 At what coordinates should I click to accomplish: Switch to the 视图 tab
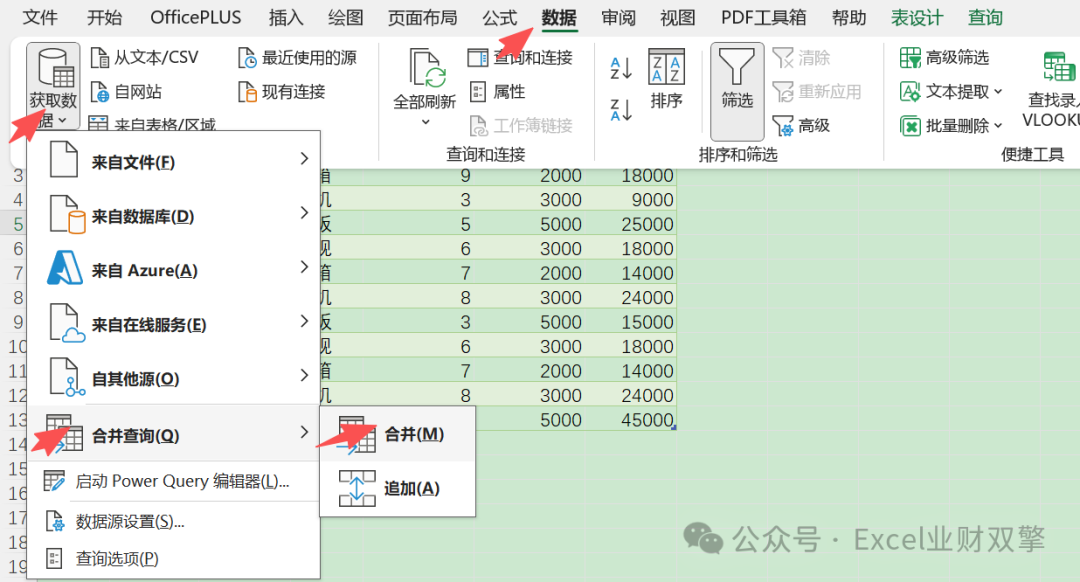coord(678,17)
